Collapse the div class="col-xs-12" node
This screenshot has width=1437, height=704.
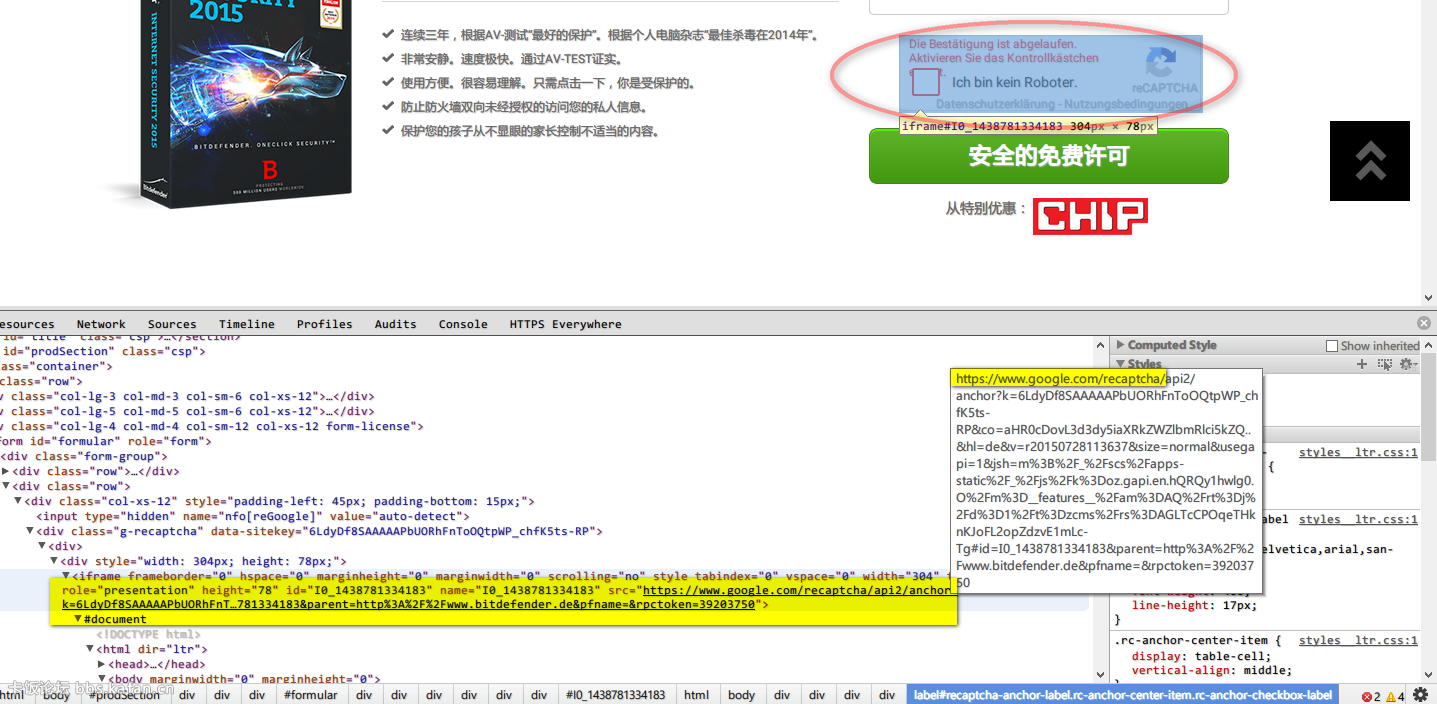click(19, 501)
